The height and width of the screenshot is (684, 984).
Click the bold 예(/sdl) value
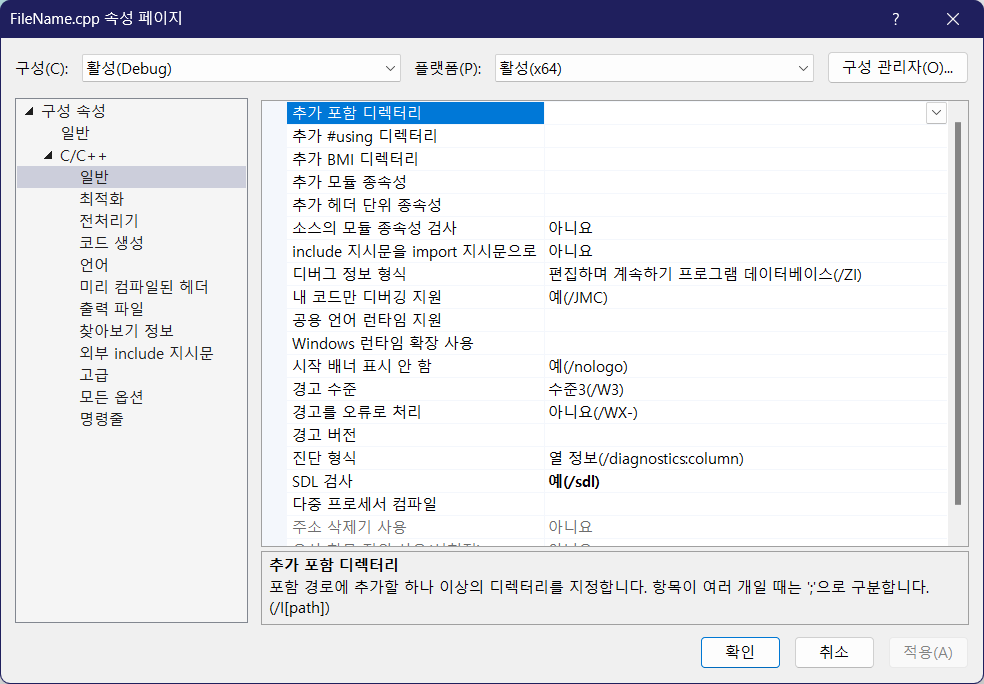click(574, 481)
